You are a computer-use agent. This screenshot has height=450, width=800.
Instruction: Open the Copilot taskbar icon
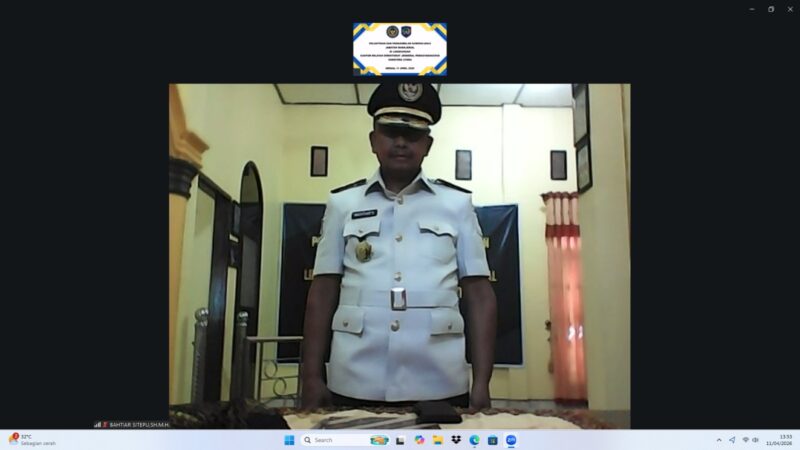(420, 440)
